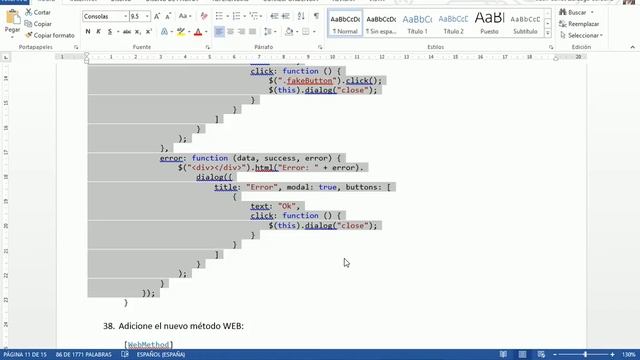The height and width of the screenshot is (360, 640).
Task: Apply yellow text highlight color
Action: click(x=181, y=31)
